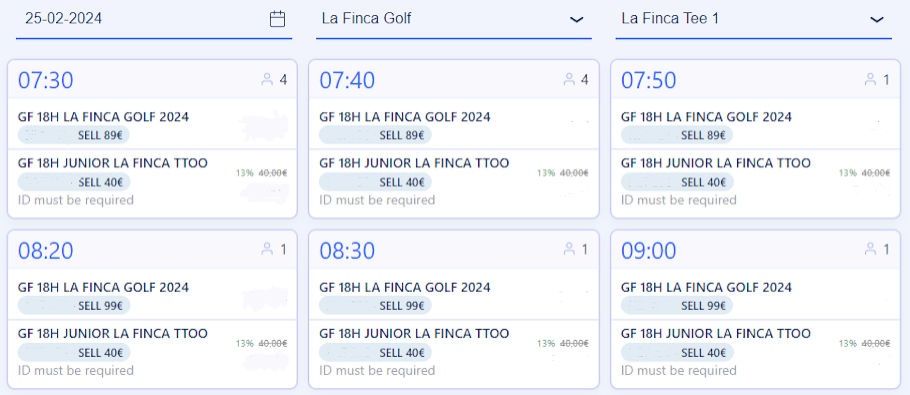Viewport: 910px width, 395px height.
Task: Click 'ID must be required' note at 07:50
Action: pyautogui.click(x=678, y=201)
